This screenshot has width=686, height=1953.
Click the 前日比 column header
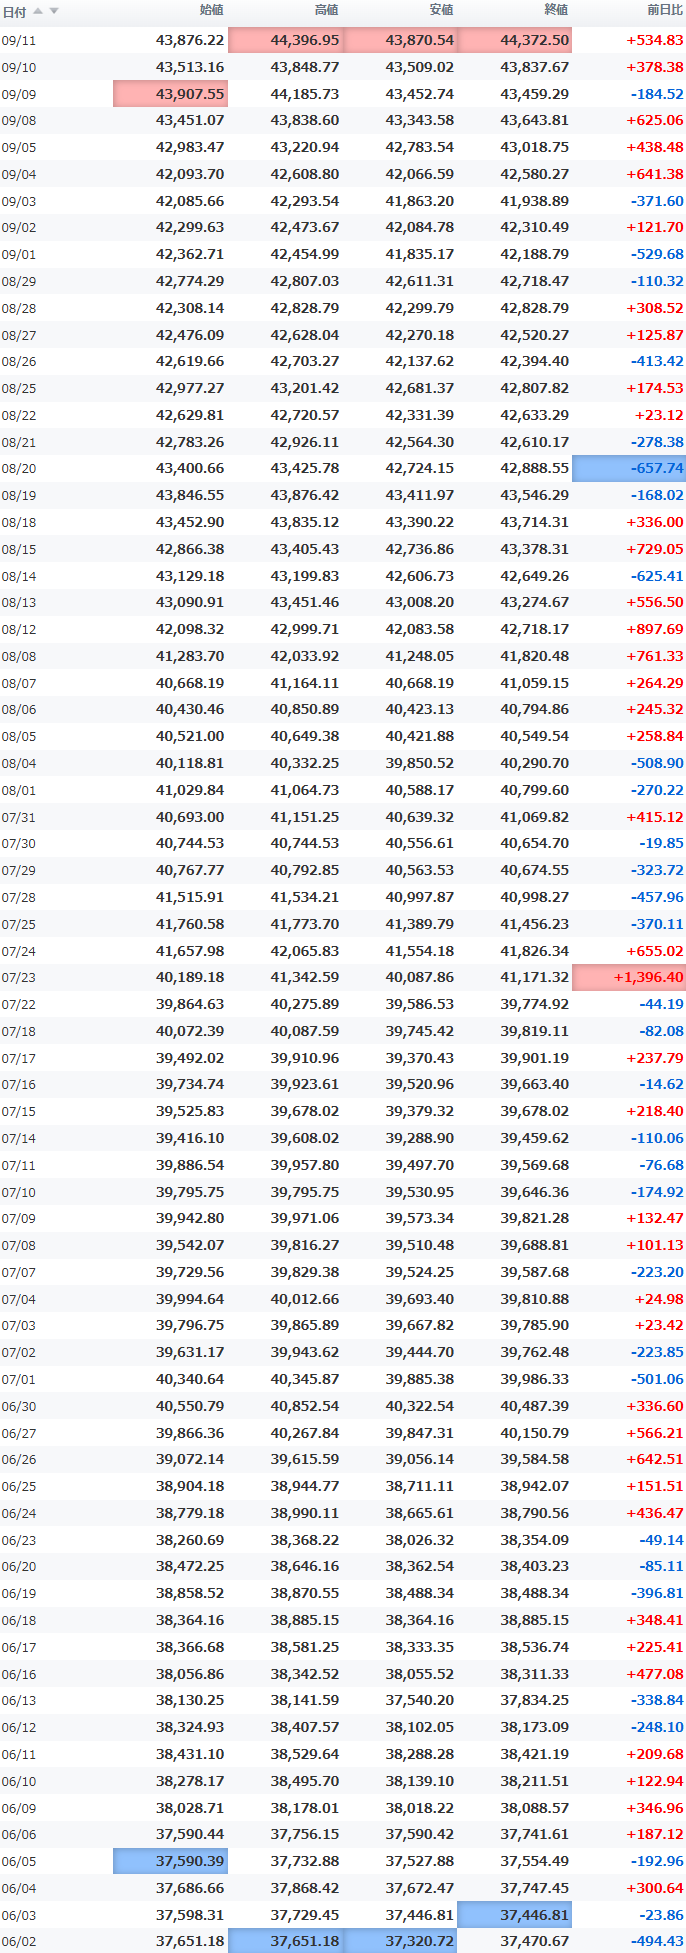[665, 10]
